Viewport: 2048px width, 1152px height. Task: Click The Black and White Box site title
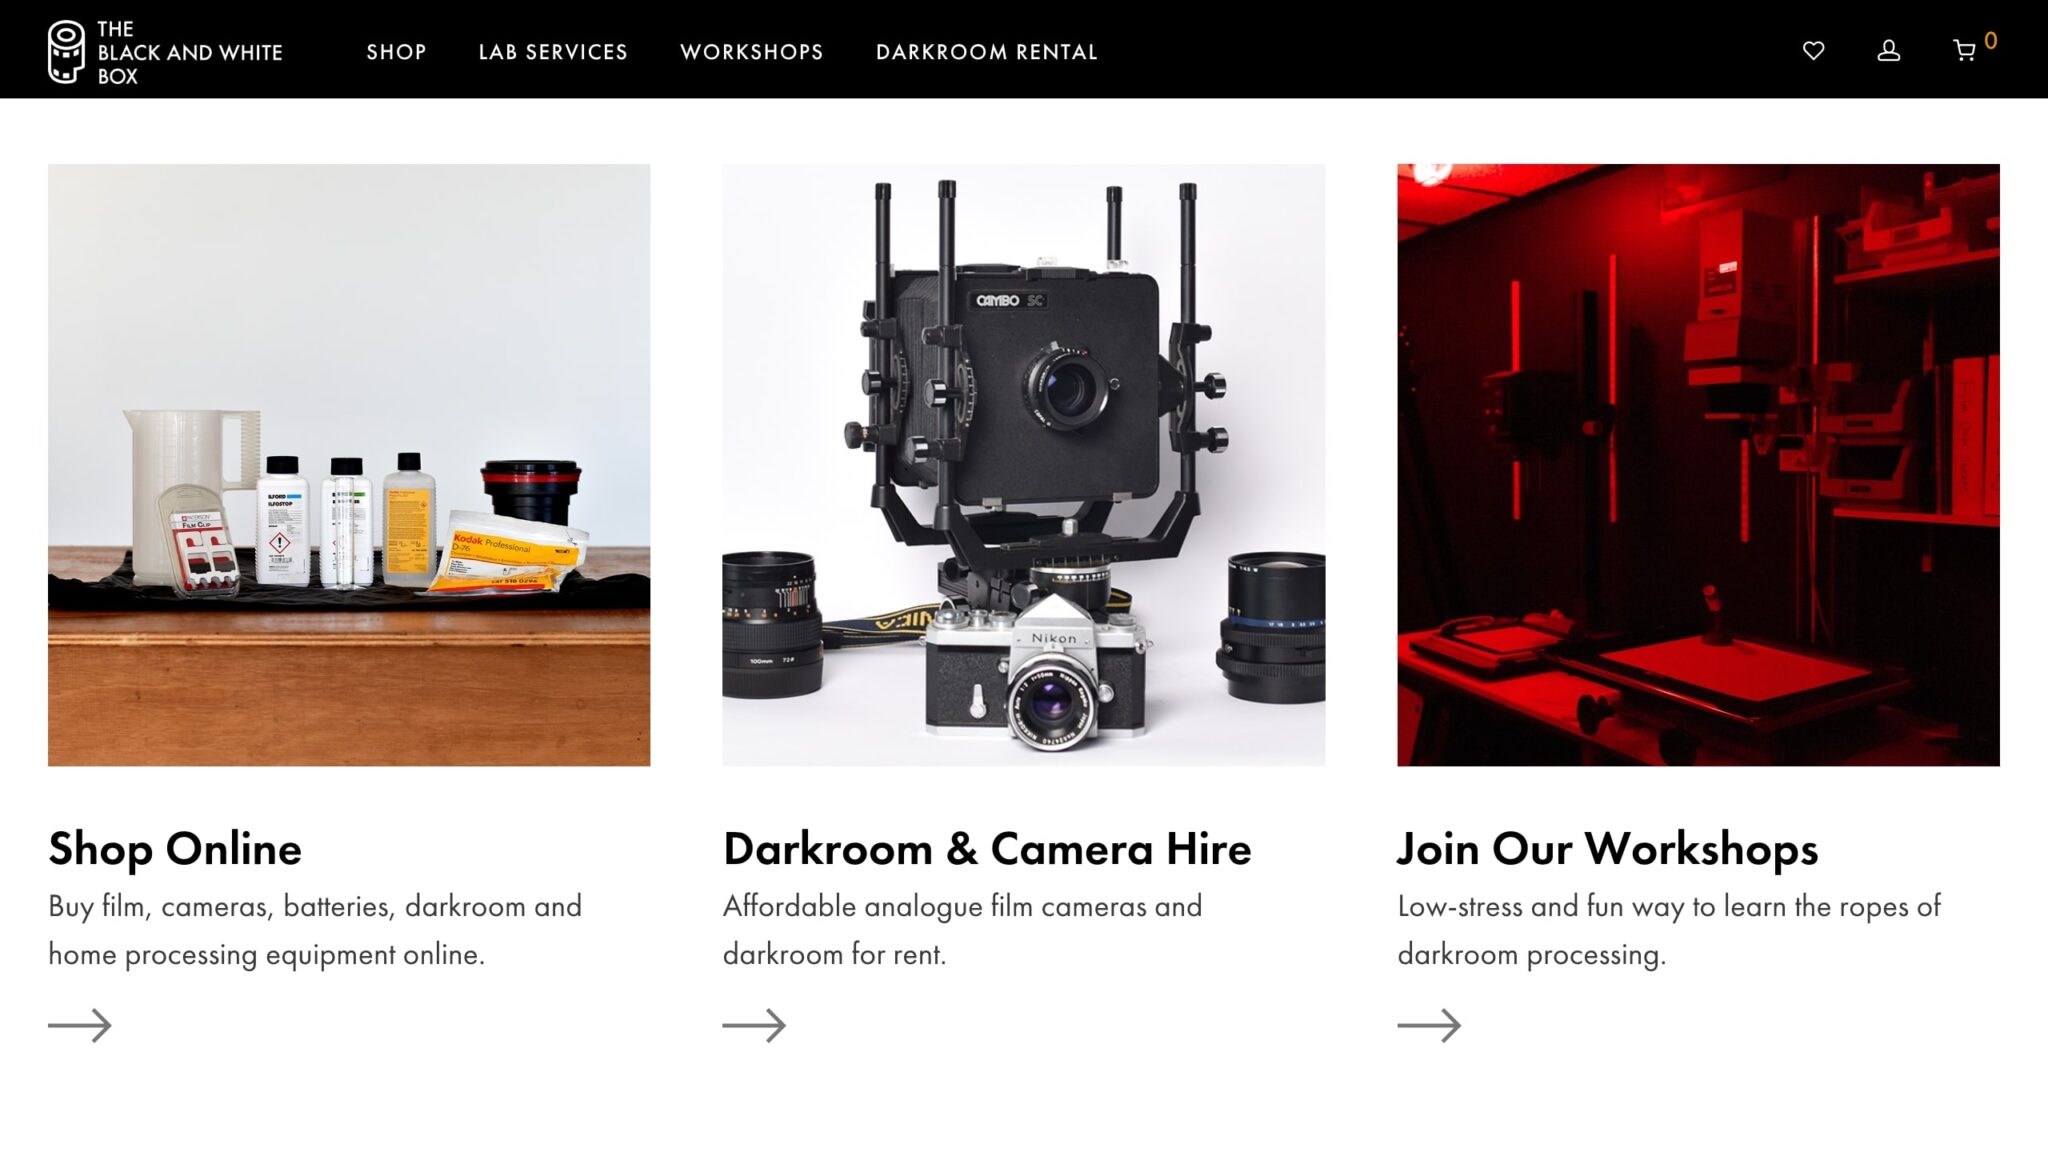(190, 52)
